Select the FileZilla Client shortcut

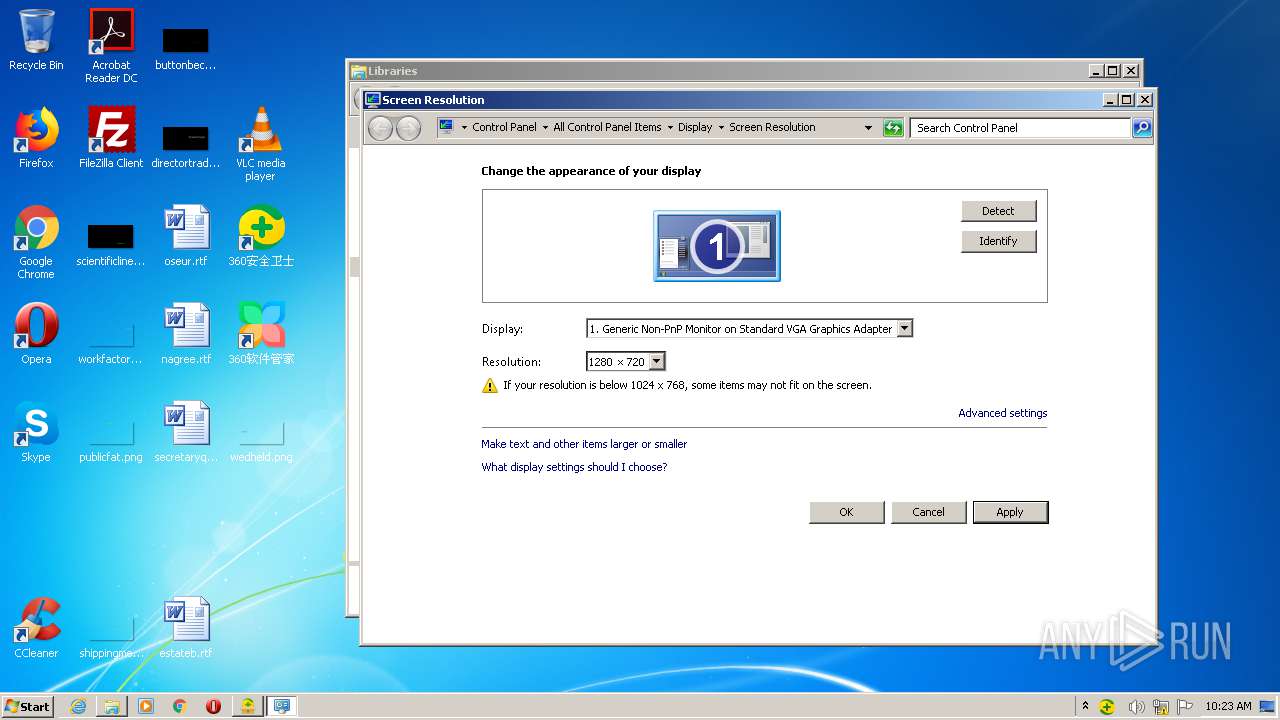pos(111,138)
